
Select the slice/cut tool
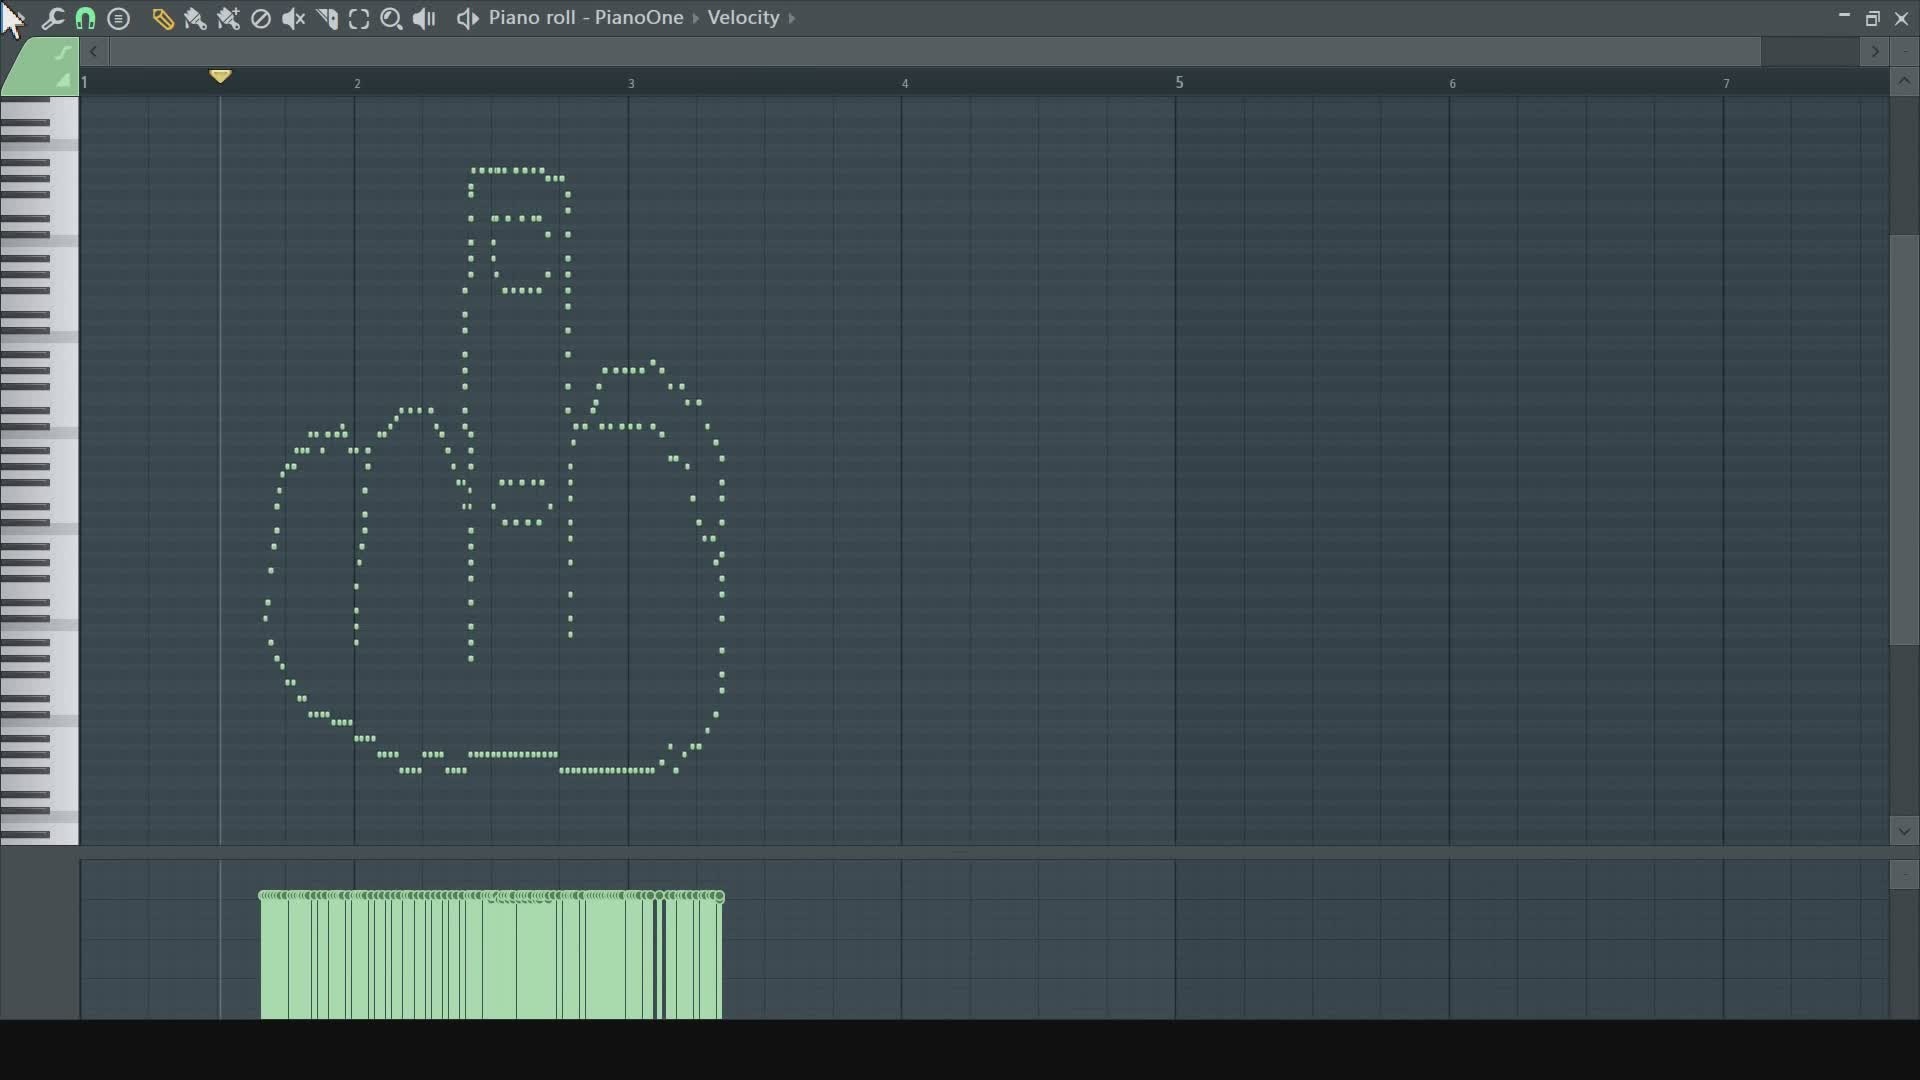click(327, 17)
